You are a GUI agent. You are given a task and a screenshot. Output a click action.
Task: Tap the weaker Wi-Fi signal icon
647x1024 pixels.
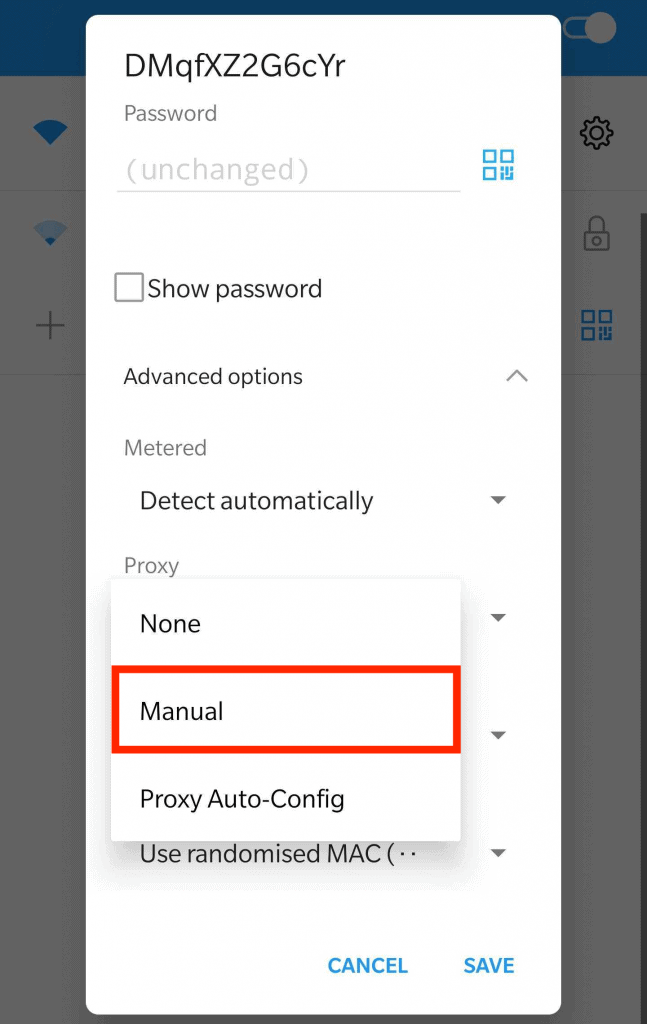click(x=50, y=233)
